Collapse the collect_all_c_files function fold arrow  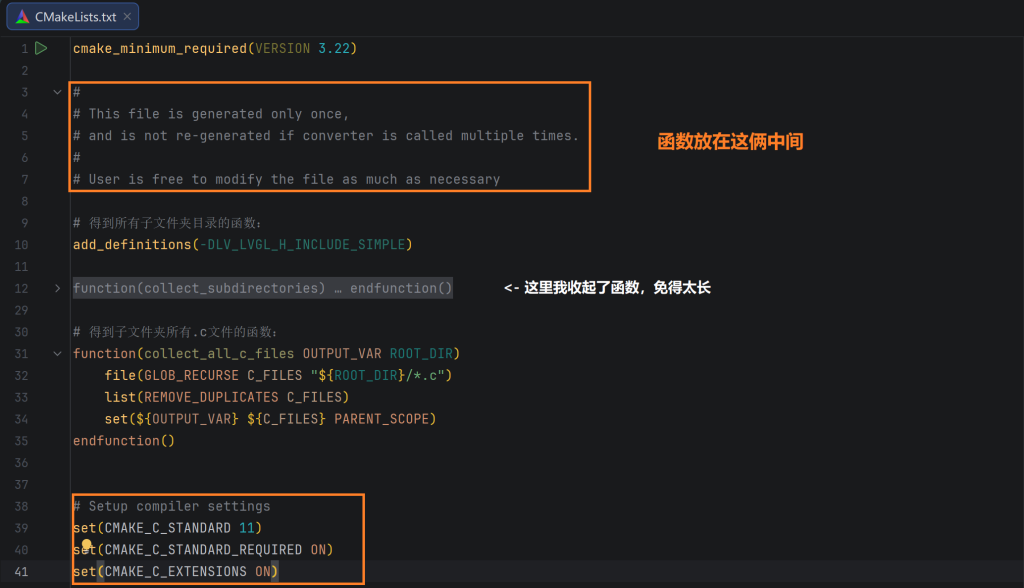(x=57, y=353)
